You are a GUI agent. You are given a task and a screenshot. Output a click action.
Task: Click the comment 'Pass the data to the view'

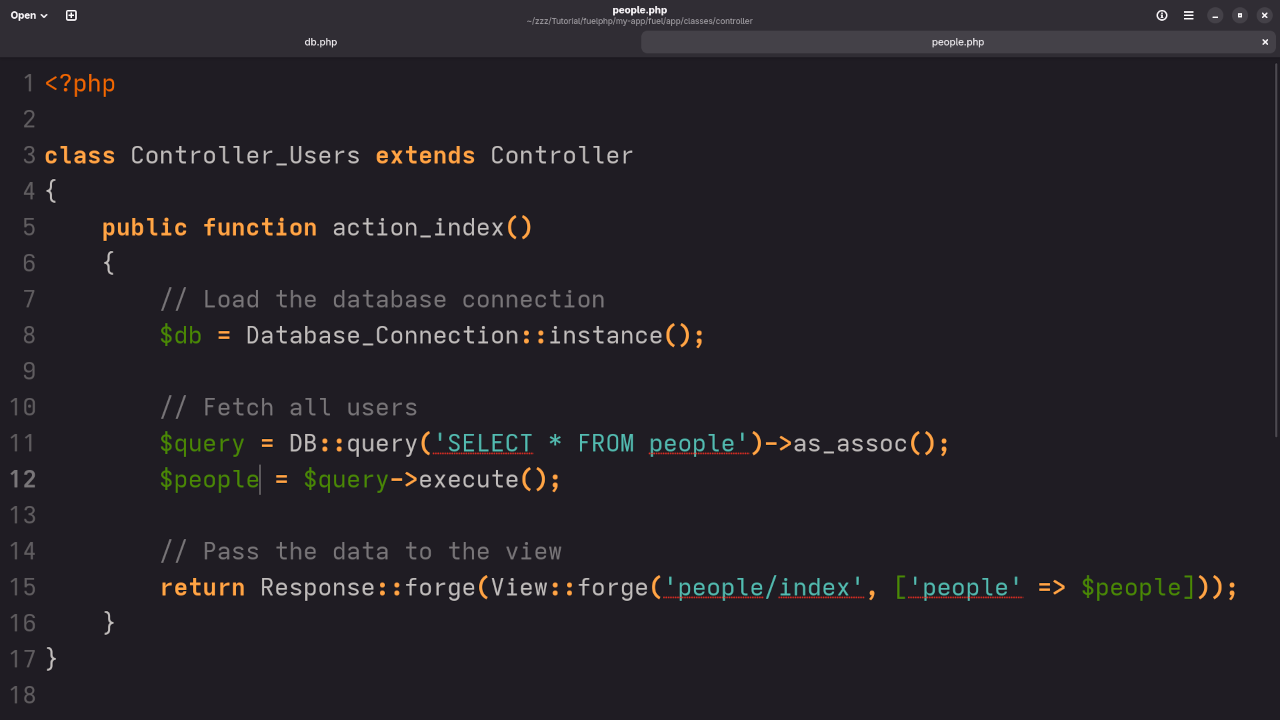(382, 551)
